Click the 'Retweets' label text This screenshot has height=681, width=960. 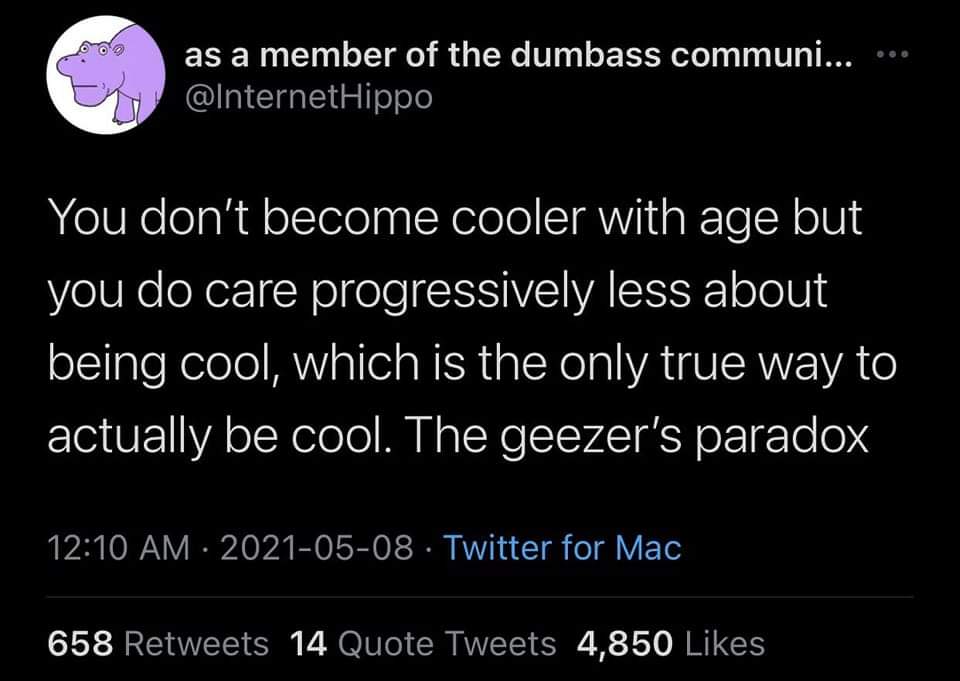click(197, 644)
